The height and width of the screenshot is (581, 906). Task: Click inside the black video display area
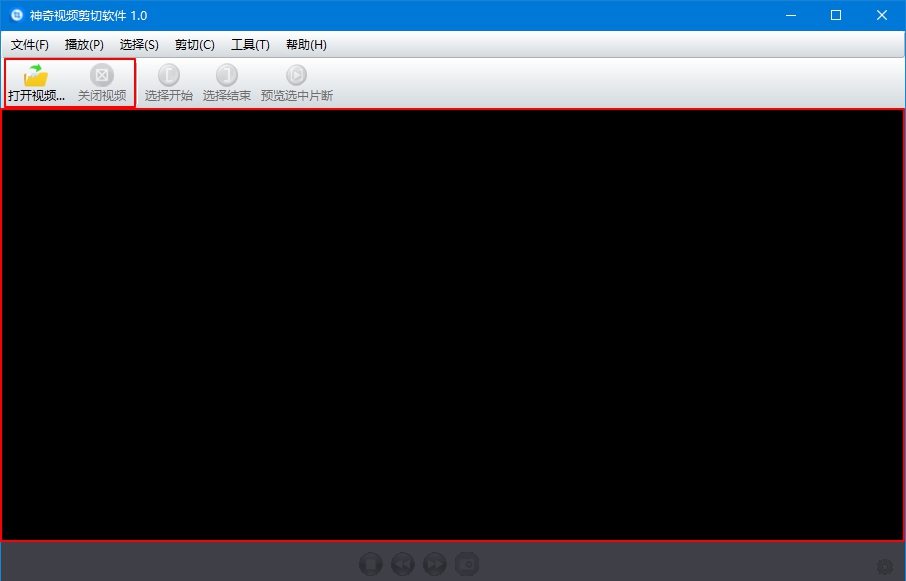click(453, 330)
